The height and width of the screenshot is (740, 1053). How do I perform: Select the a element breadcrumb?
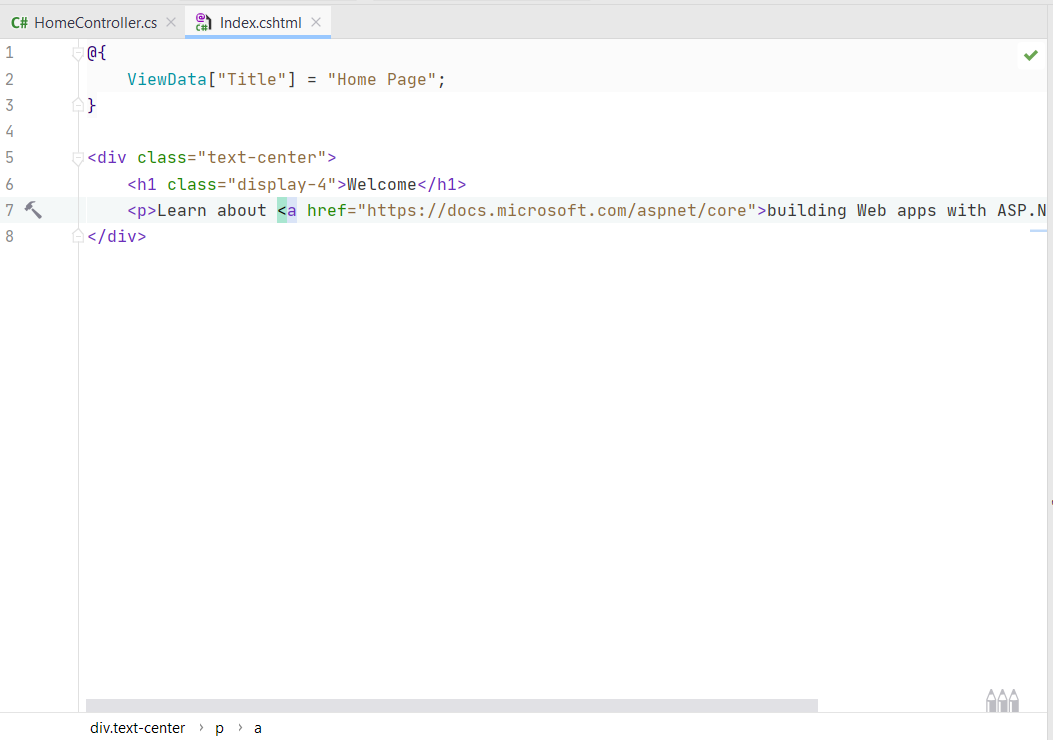[258, 728]
